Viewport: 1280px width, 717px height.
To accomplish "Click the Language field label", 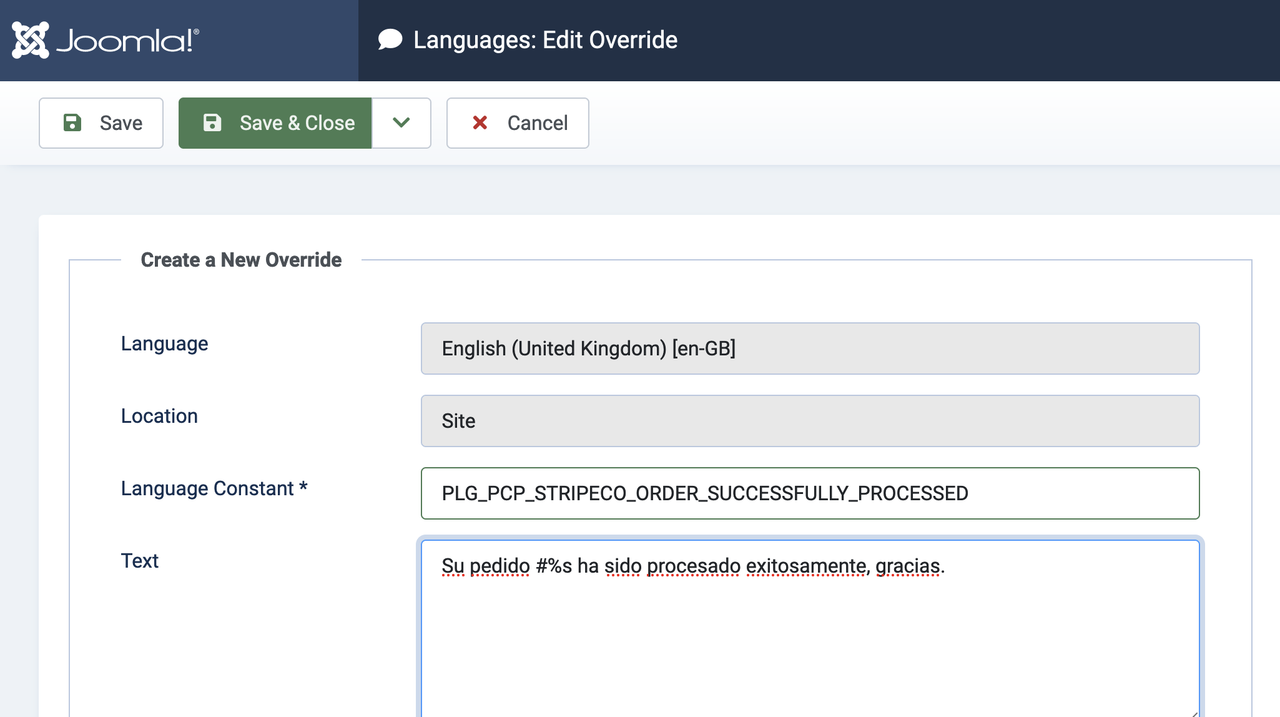I will coord(165,344).
